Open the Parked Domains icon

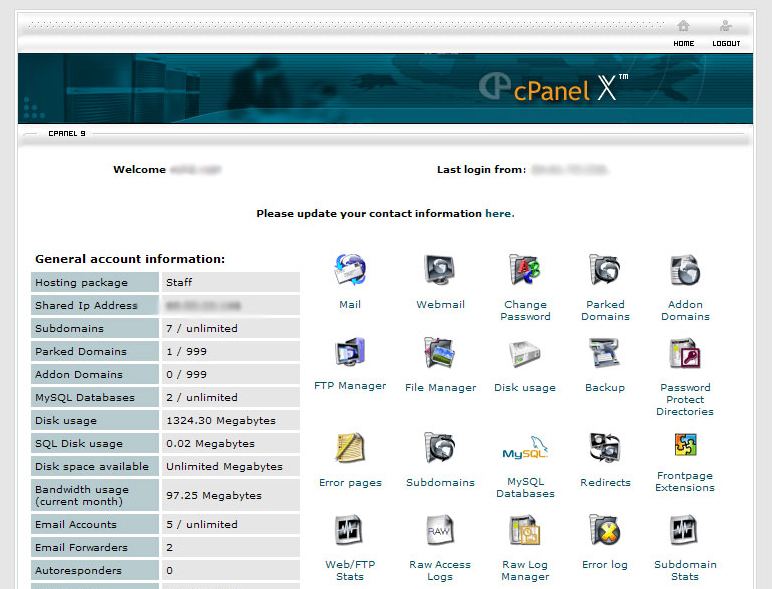[605, 271]
